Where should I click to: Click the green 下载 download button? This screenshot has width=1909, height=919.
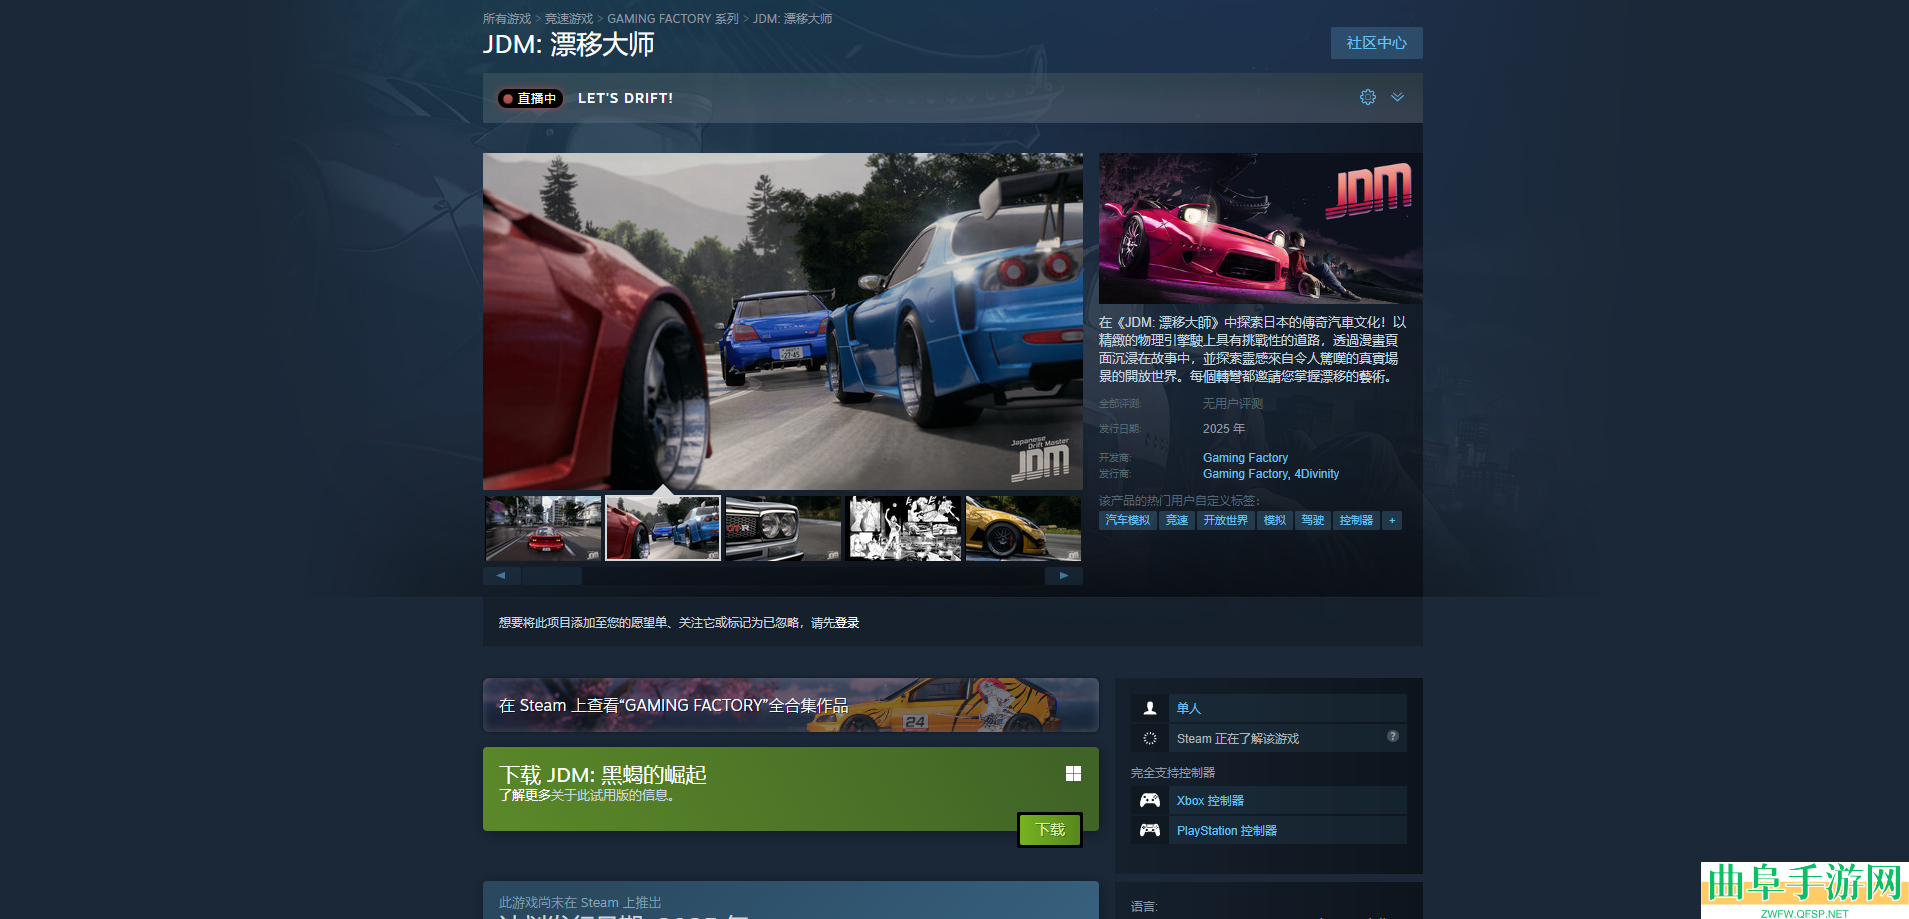pos(1050,830)
